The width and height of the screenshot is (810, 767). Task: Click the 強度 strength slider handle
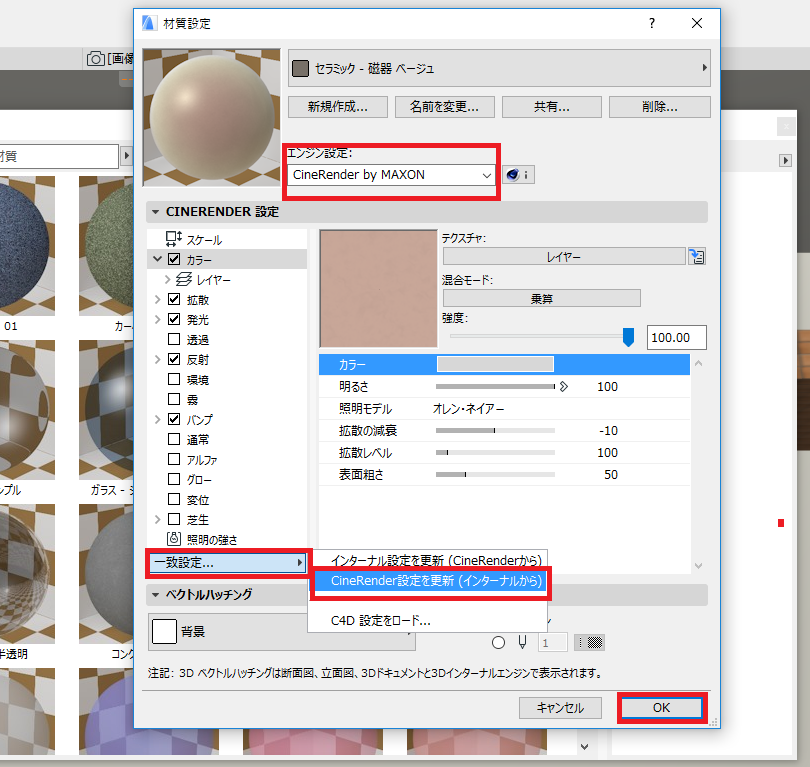tap(628, 337)
